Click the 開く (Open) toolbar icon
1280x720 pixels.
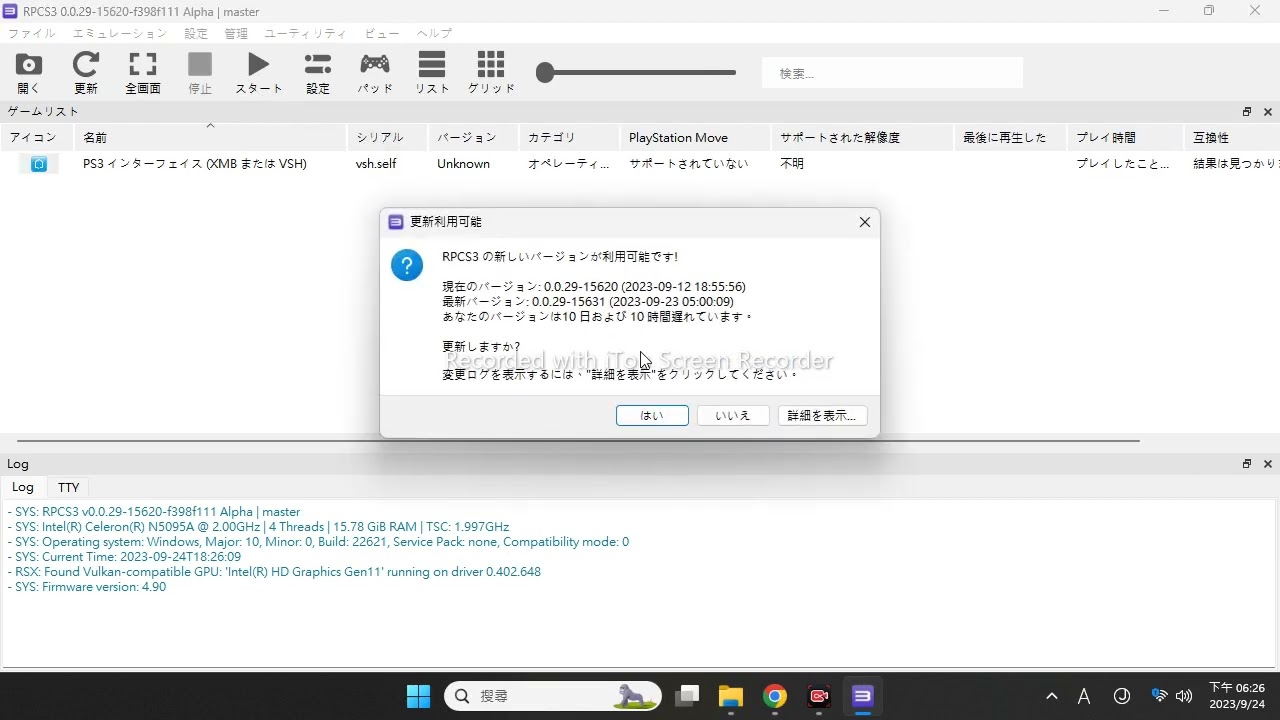[x=29, y=73]
